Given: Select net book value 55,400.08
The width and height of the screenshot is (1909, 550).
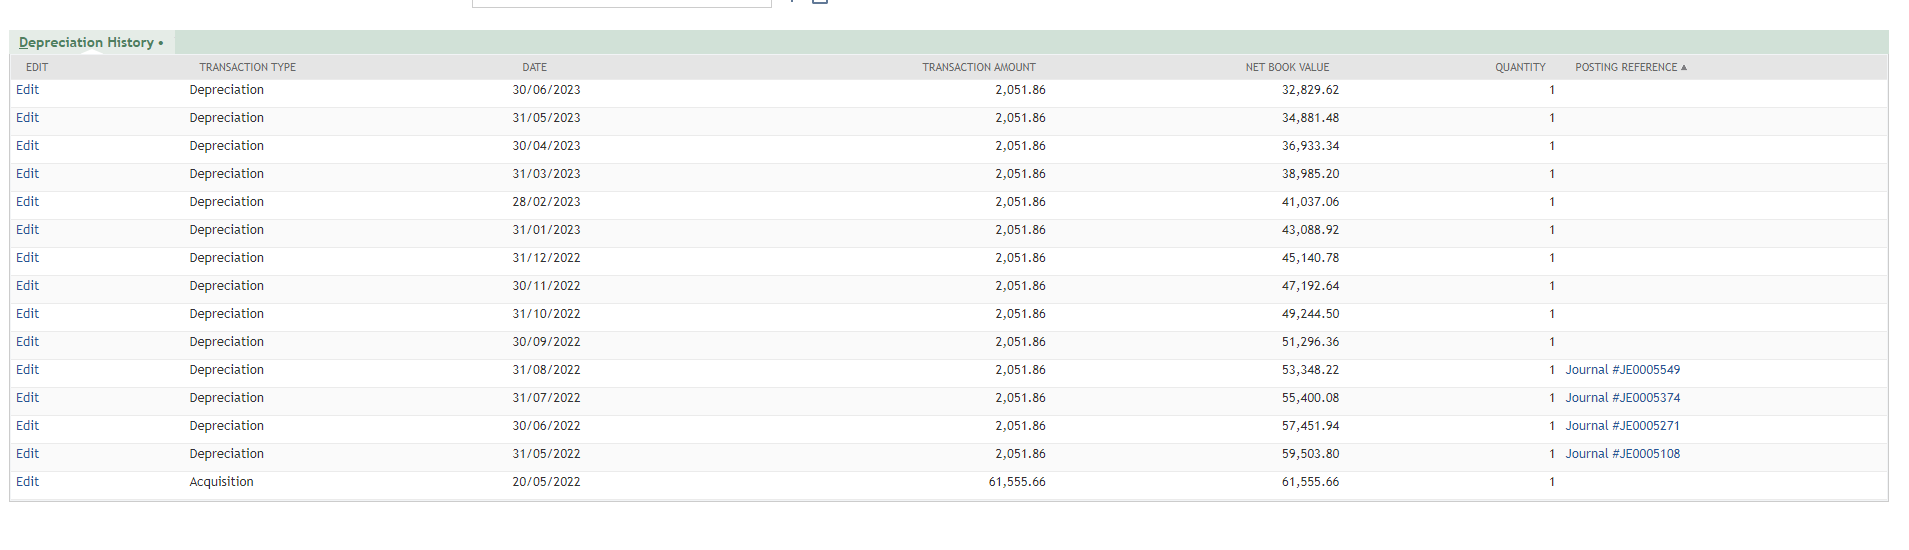Looking at the screenshot, I should pos(1310,398).
